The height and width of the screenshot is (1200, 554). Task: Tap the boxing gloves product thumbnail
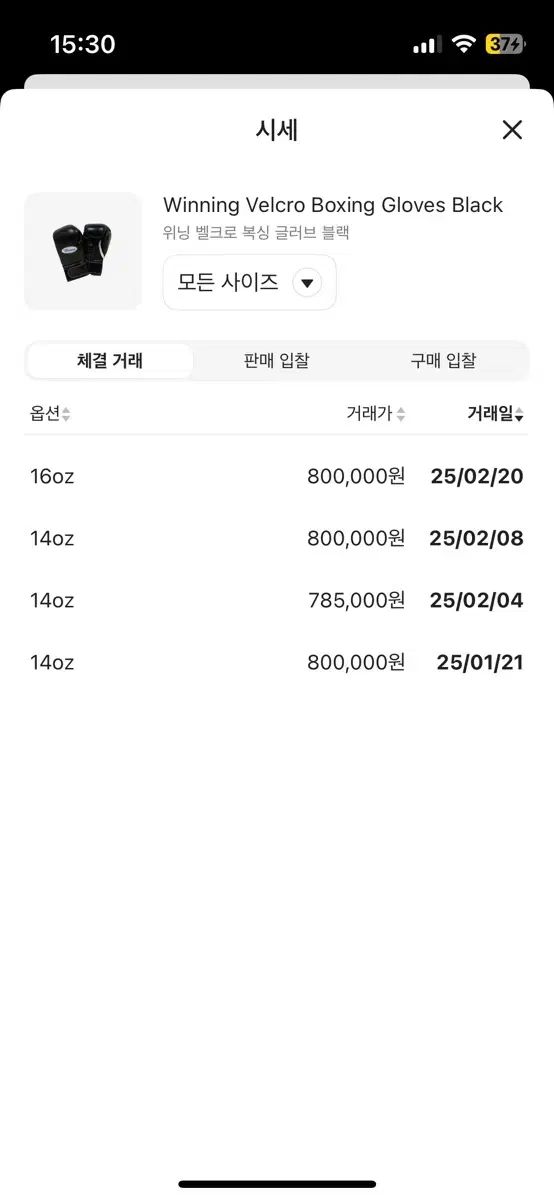pos(83,251)
